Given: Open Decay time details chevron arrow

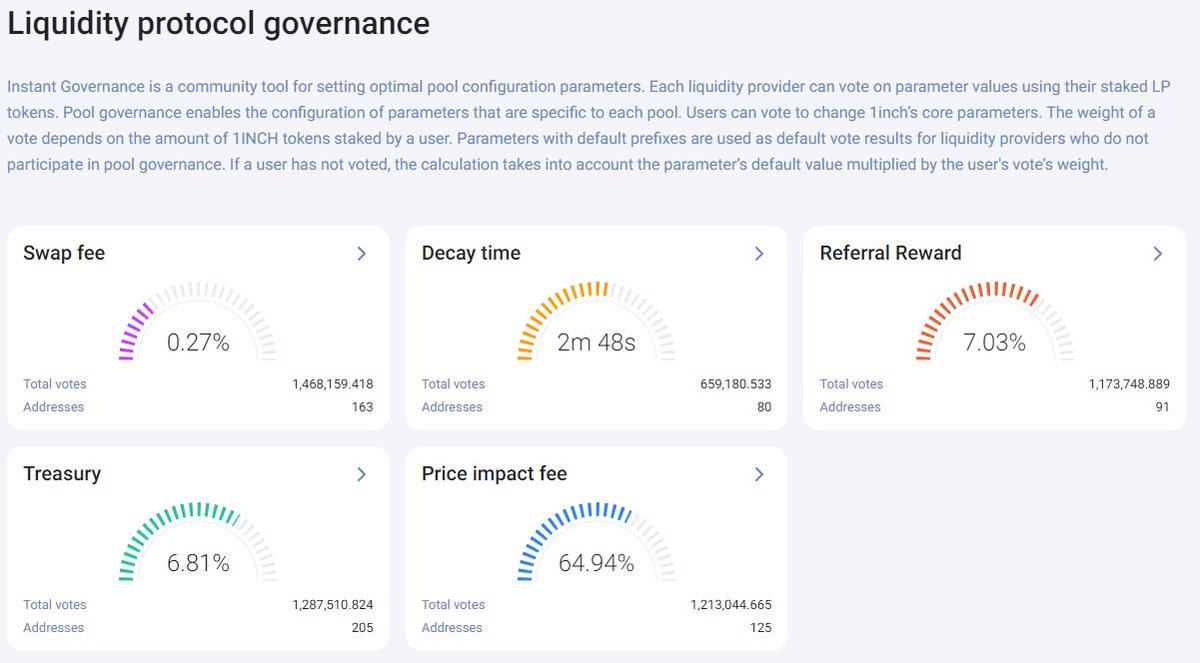Looking at the screenshot, I should point(759,254).
